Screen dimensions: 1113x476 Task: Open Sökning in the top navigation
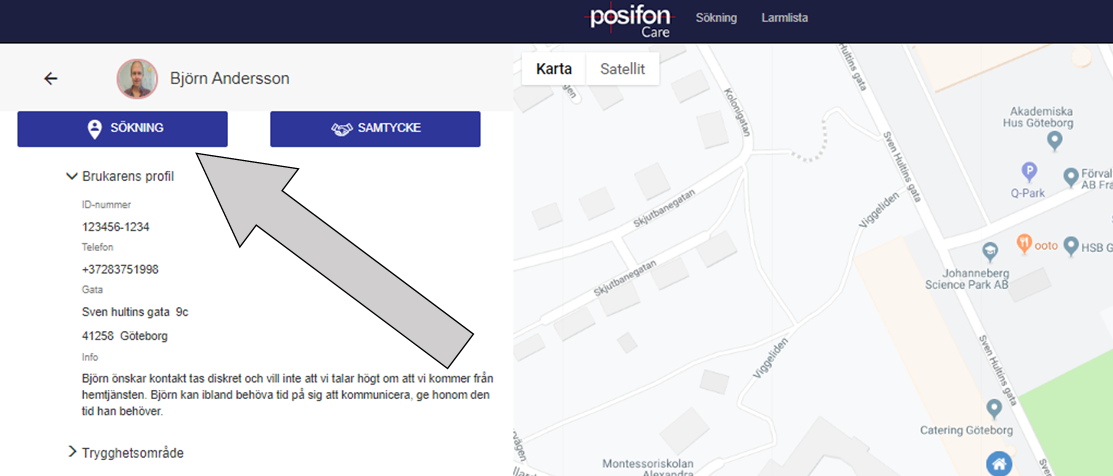tap(716, 18)
